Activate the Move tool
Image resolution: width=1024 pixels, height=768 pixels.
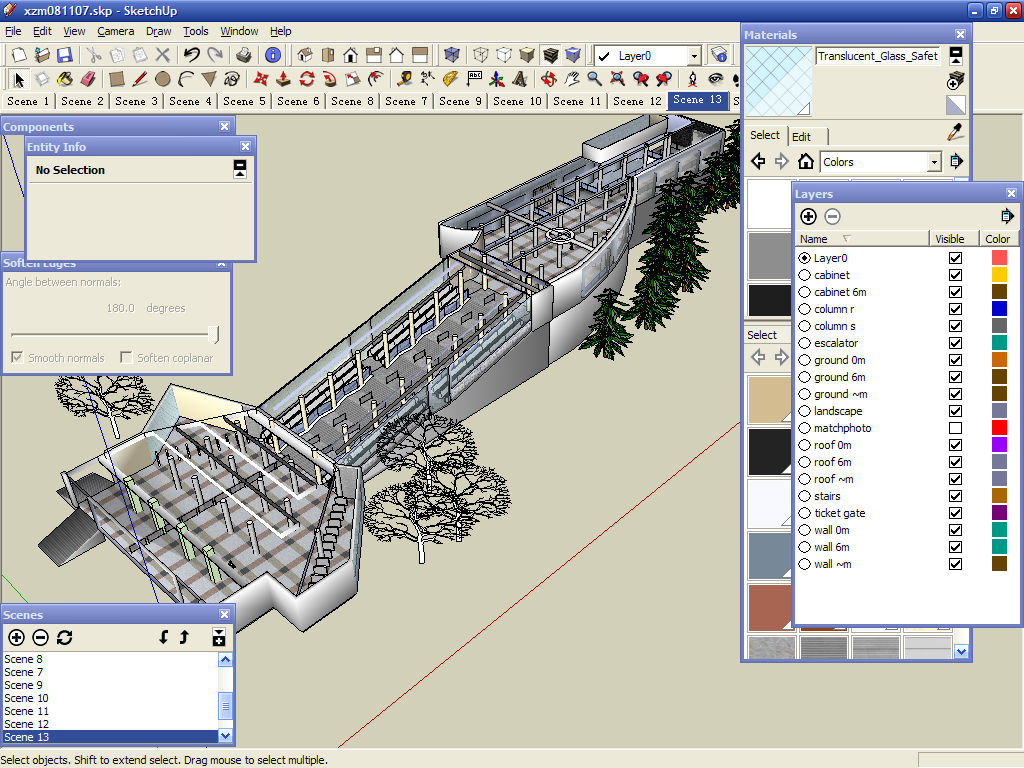[x=261, y=80]
